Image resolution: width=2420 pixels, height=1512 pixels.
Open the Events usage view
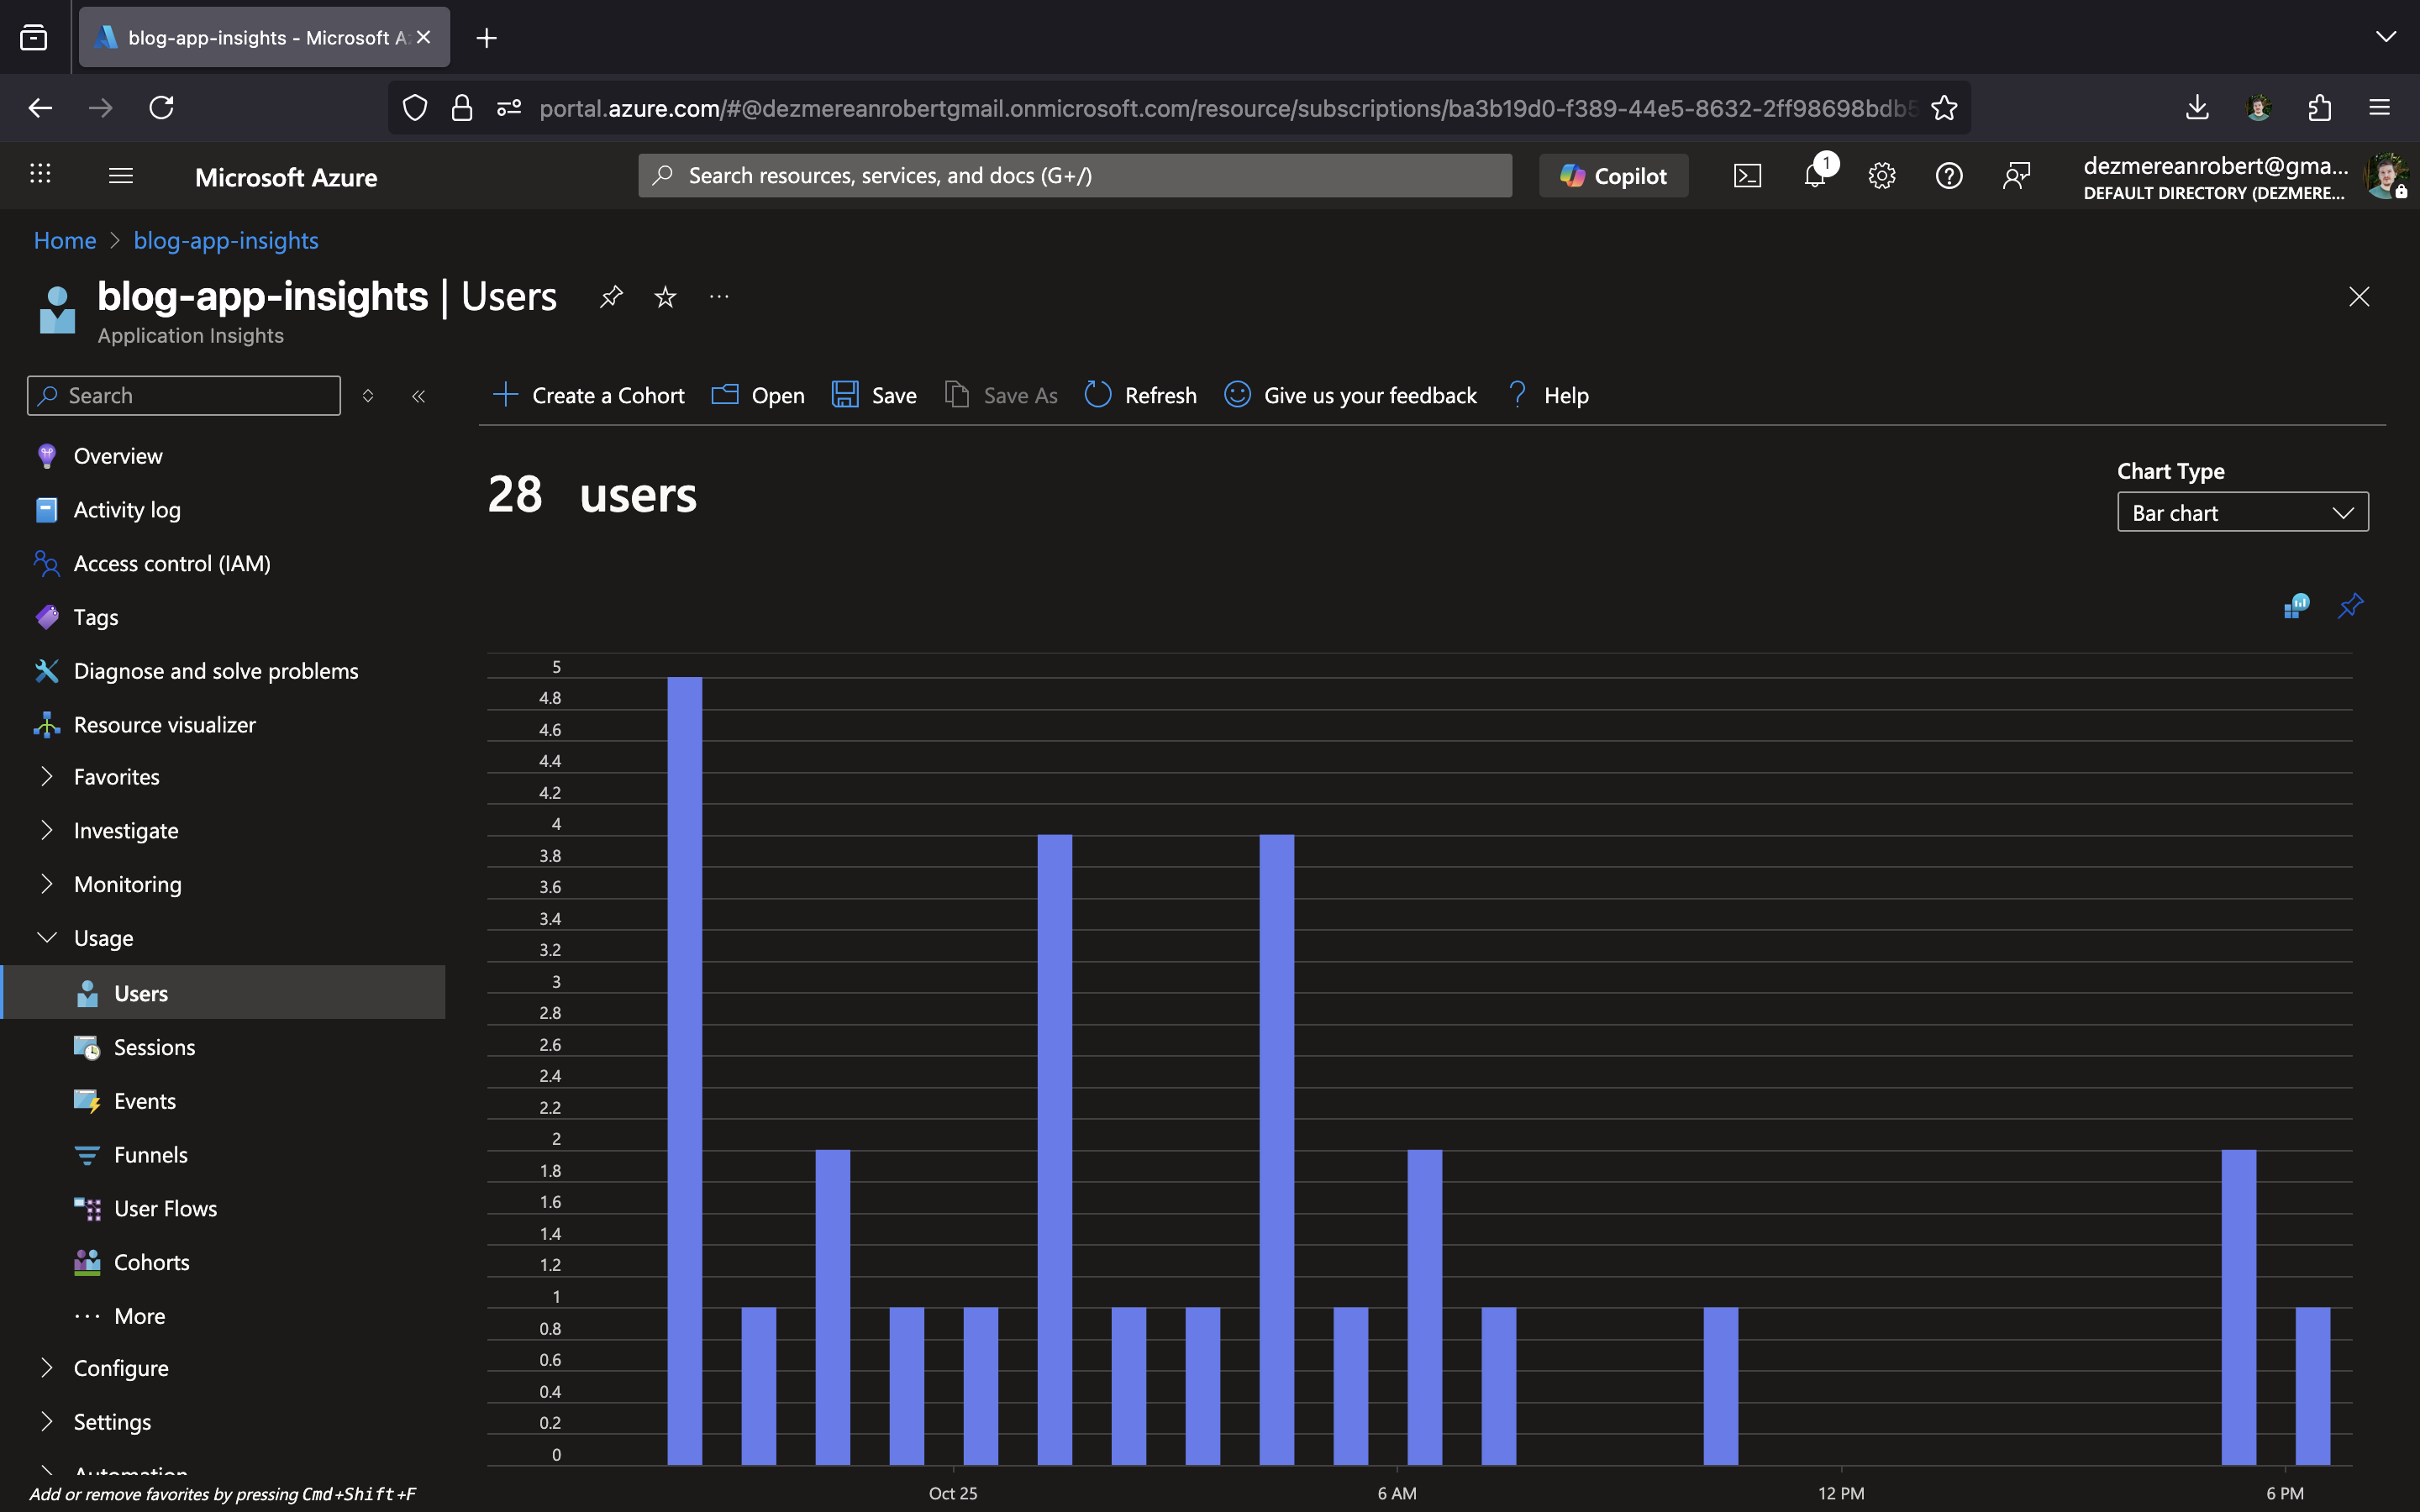(x=146, y=1100)
